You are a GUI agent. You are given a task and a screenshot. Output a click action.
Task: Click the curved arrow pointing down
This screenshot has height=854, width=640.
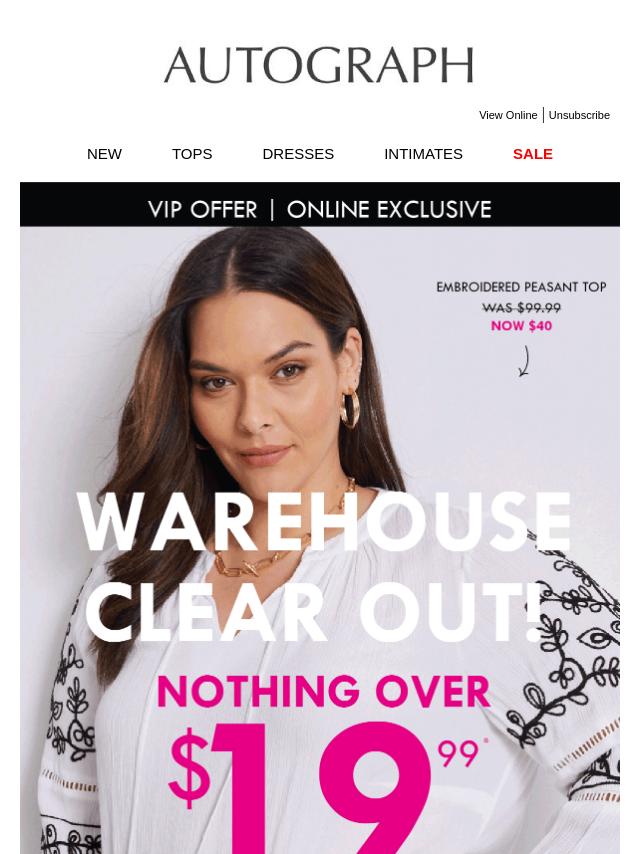coord(525,361)
